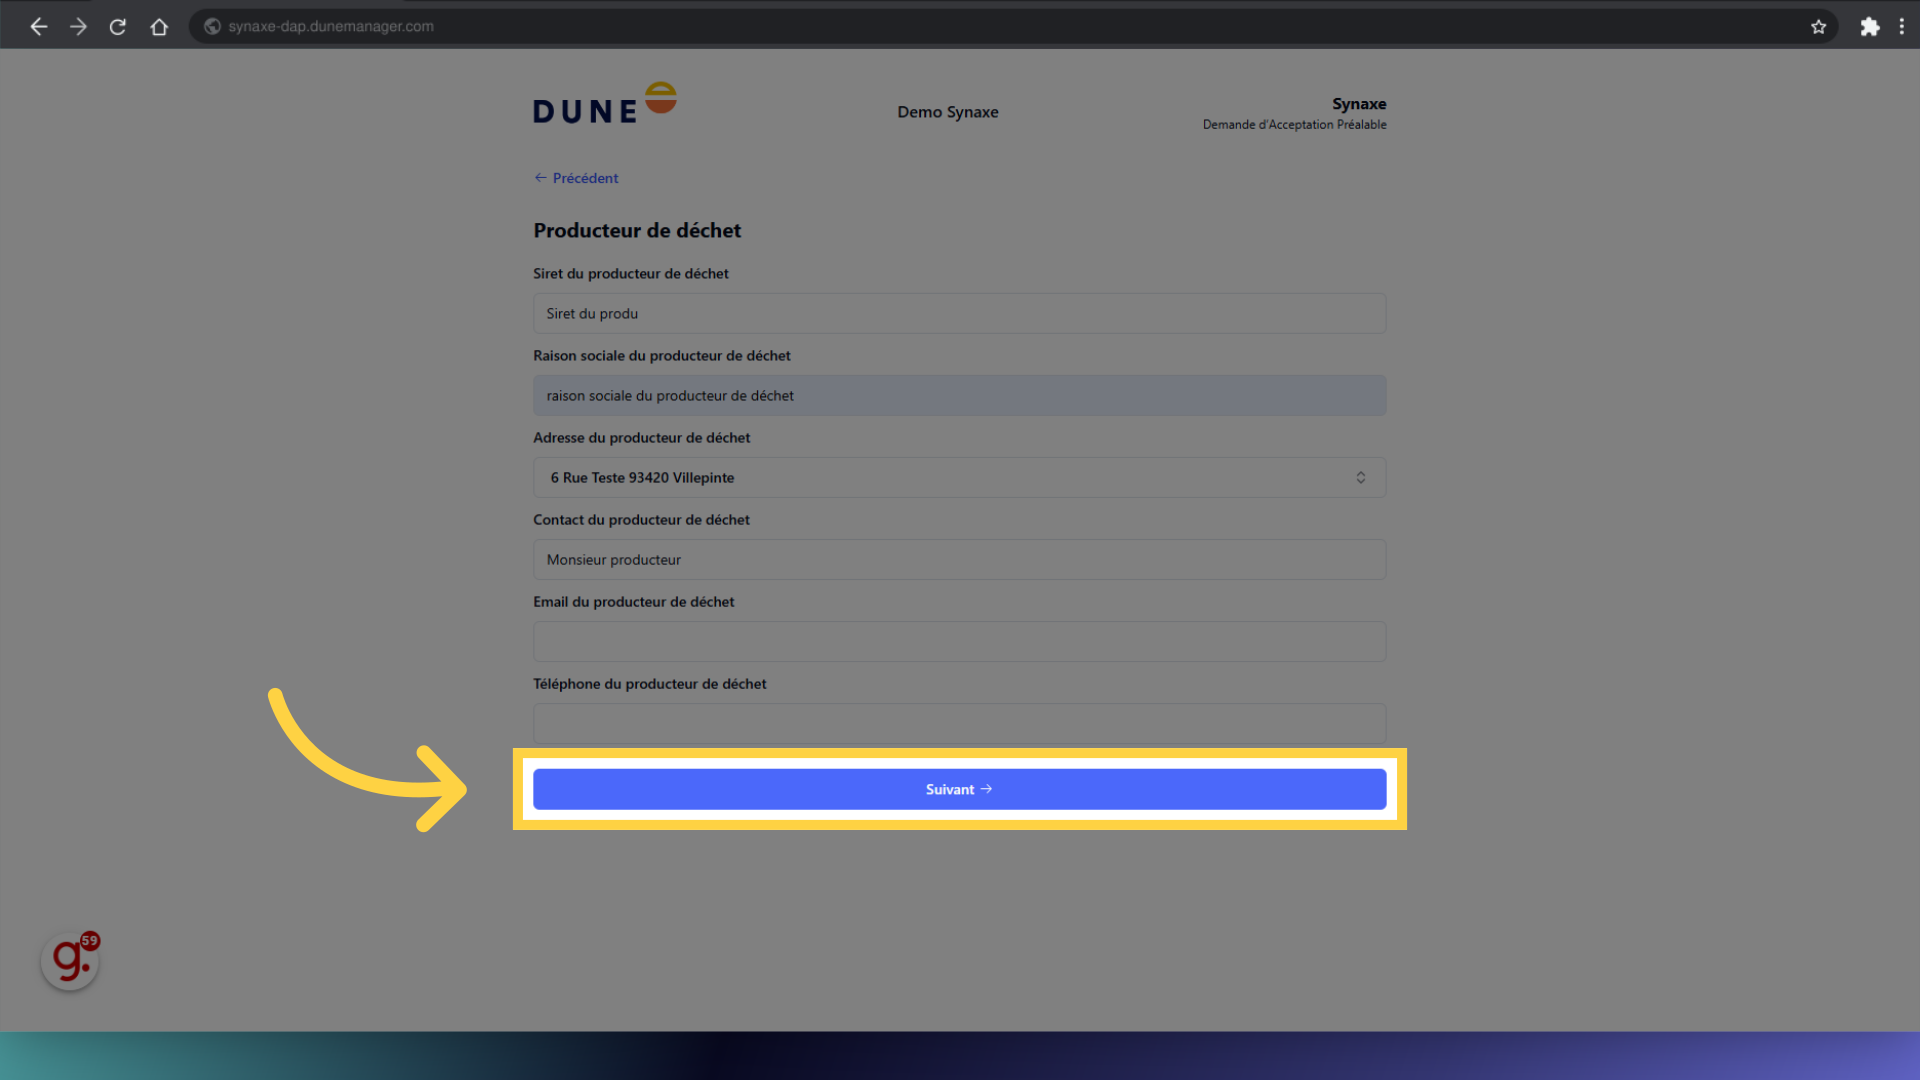This screenshot has height=1080, width=1920.
Task: Click the browser home icon
Action: coord(158,26)
